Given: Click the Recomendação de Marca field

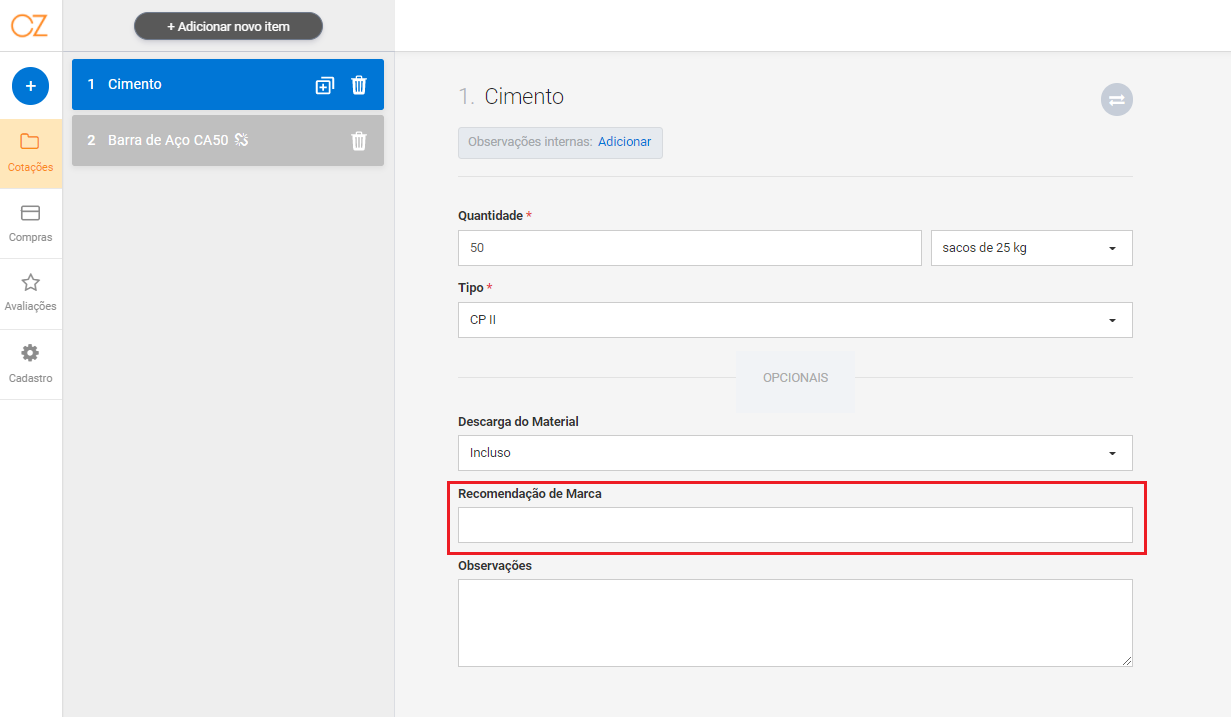Looking at the screenshot, I should pyautogui.click(x=795, y=525).
